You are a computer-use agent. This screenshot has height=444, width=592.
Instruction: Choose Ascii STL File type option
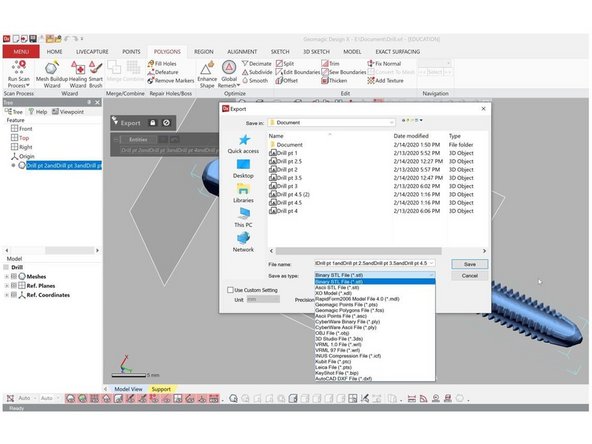coord(375,287)
